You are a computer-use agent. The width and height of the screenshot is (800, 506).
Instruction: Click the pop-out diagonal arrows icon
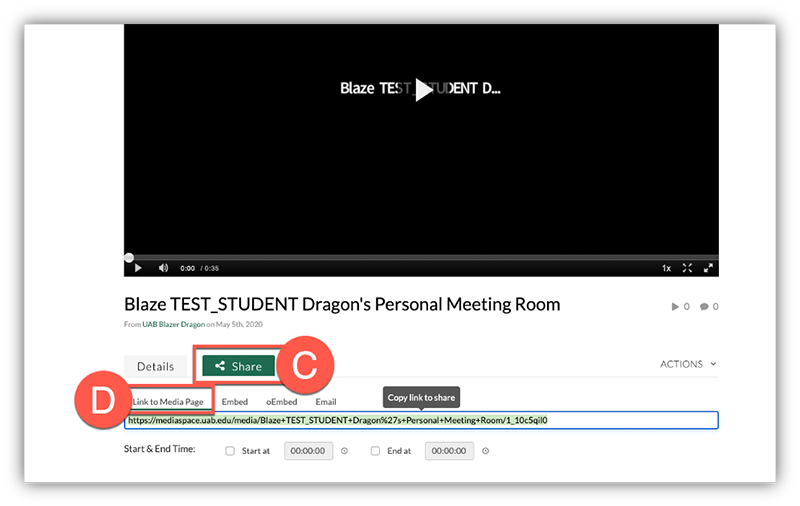point(708,268)
